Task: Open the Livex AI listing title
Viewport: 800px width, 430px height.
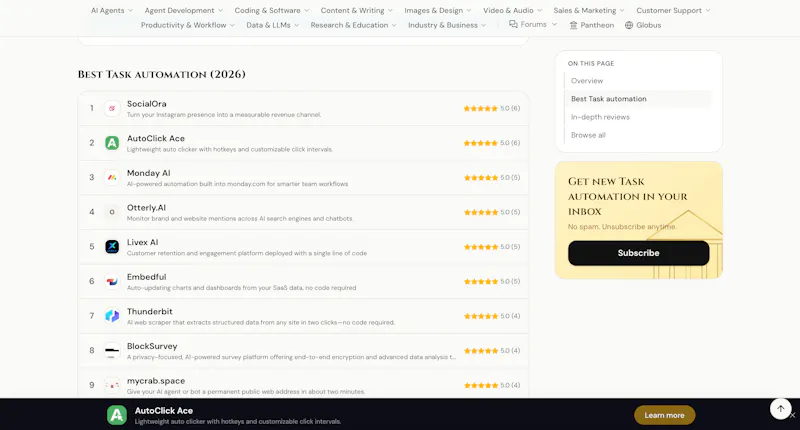Action: pos(142,242)
